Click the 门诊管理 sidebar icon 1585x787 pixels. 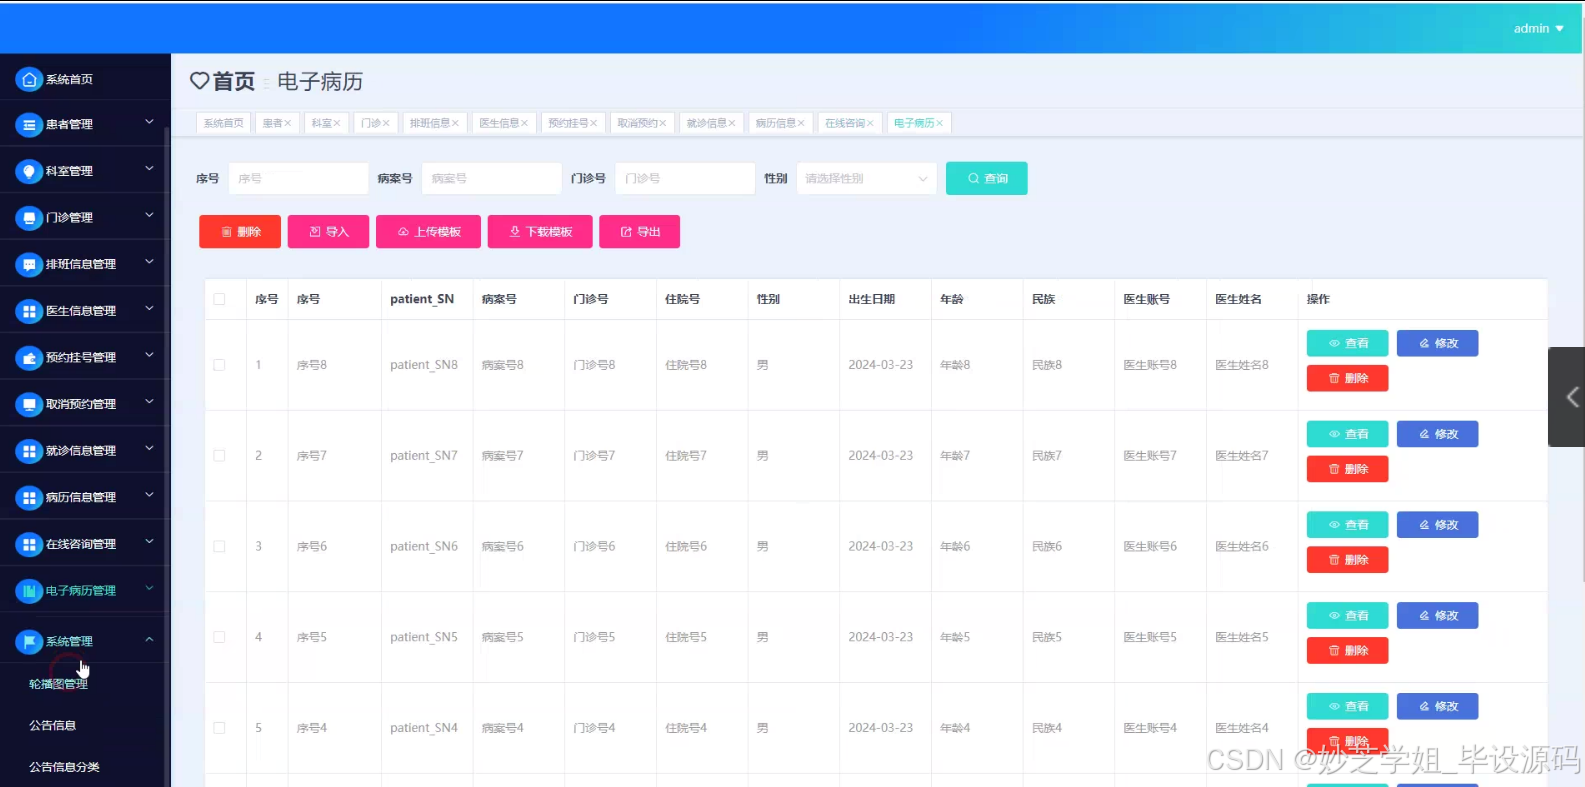coord(29,218)
